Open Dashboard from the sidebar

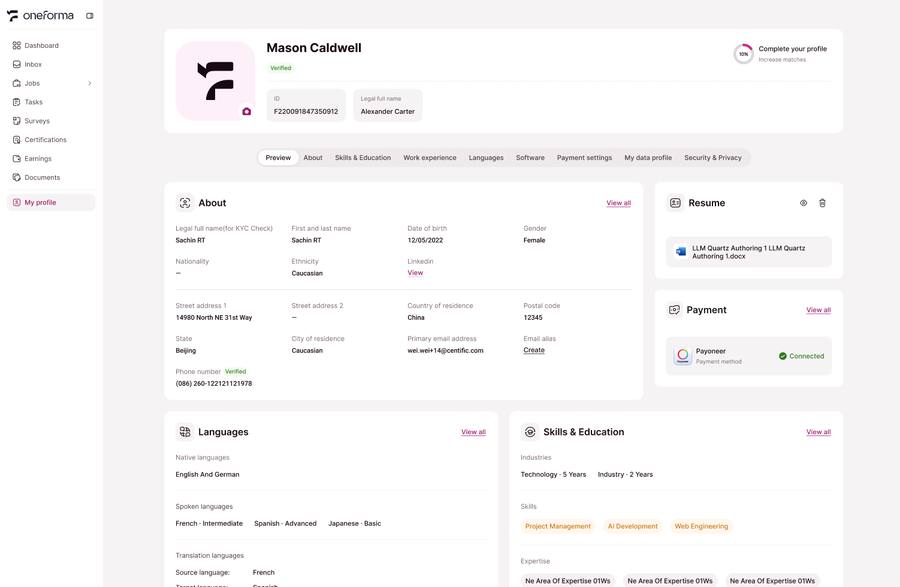tap(51, 45)
